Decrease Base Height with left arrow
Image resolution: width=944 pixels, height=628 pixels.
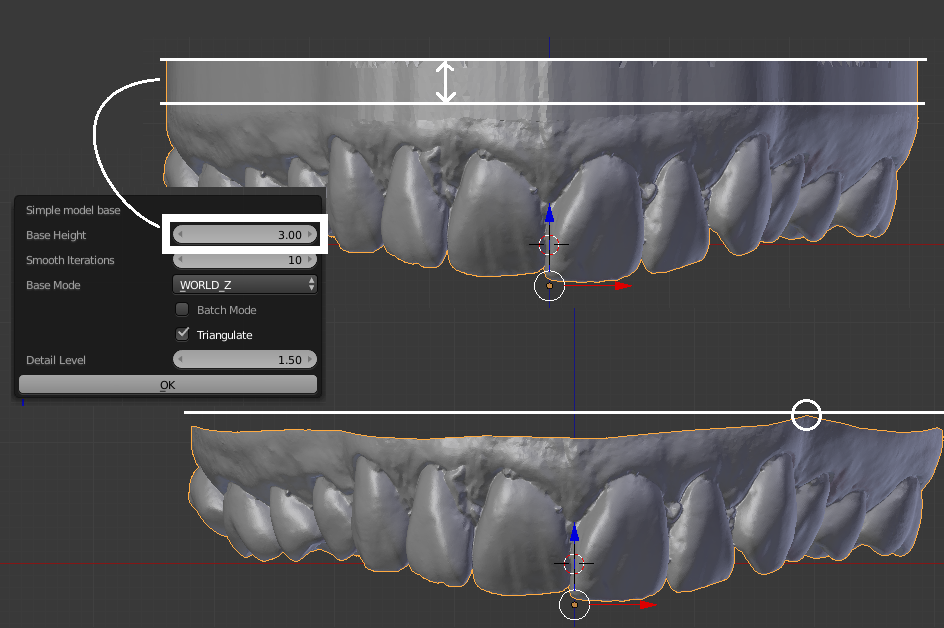pyautogui.click(x=181, y=234)
